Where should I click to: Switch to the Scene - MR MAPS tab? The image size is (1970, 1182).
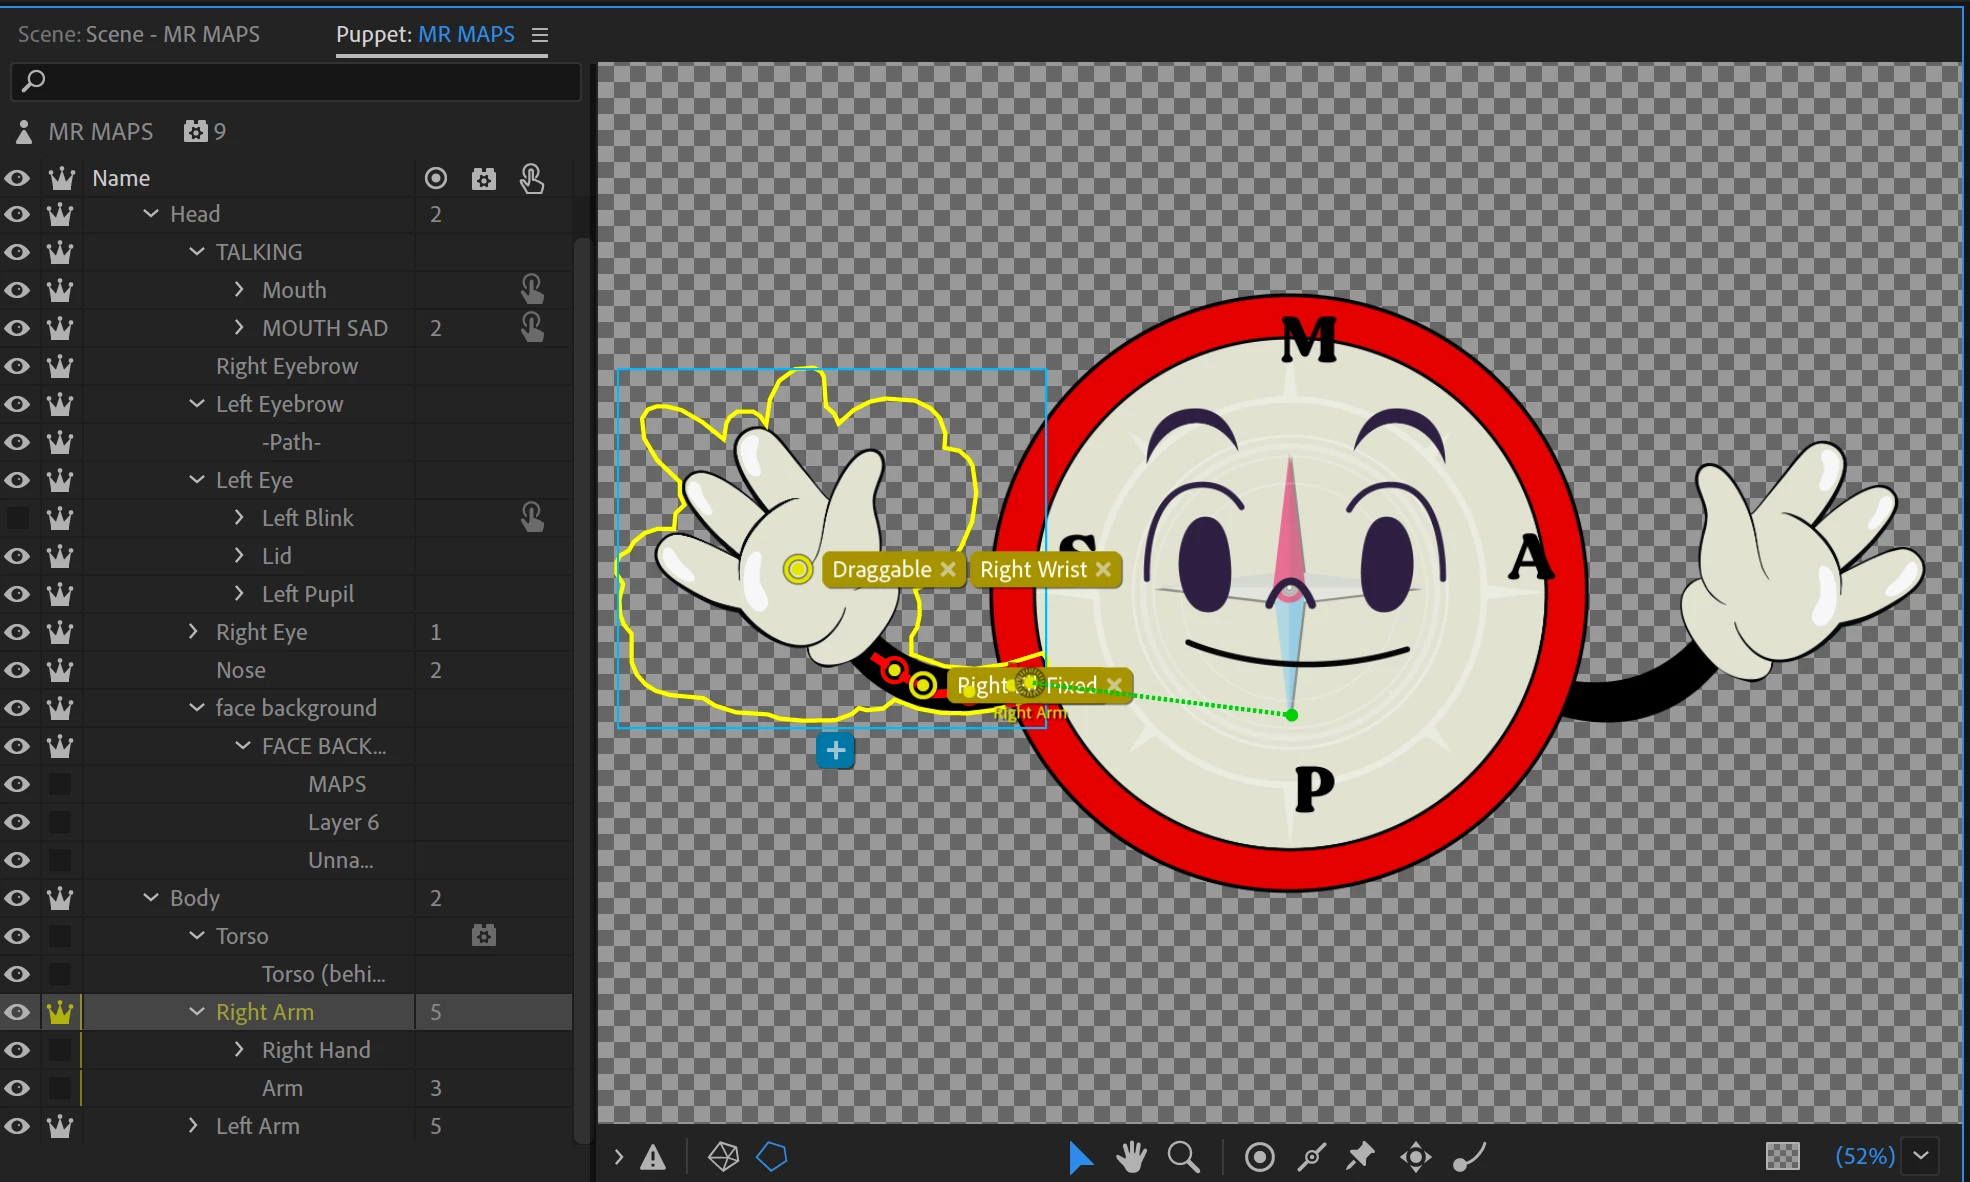click(x=139, y=34)
